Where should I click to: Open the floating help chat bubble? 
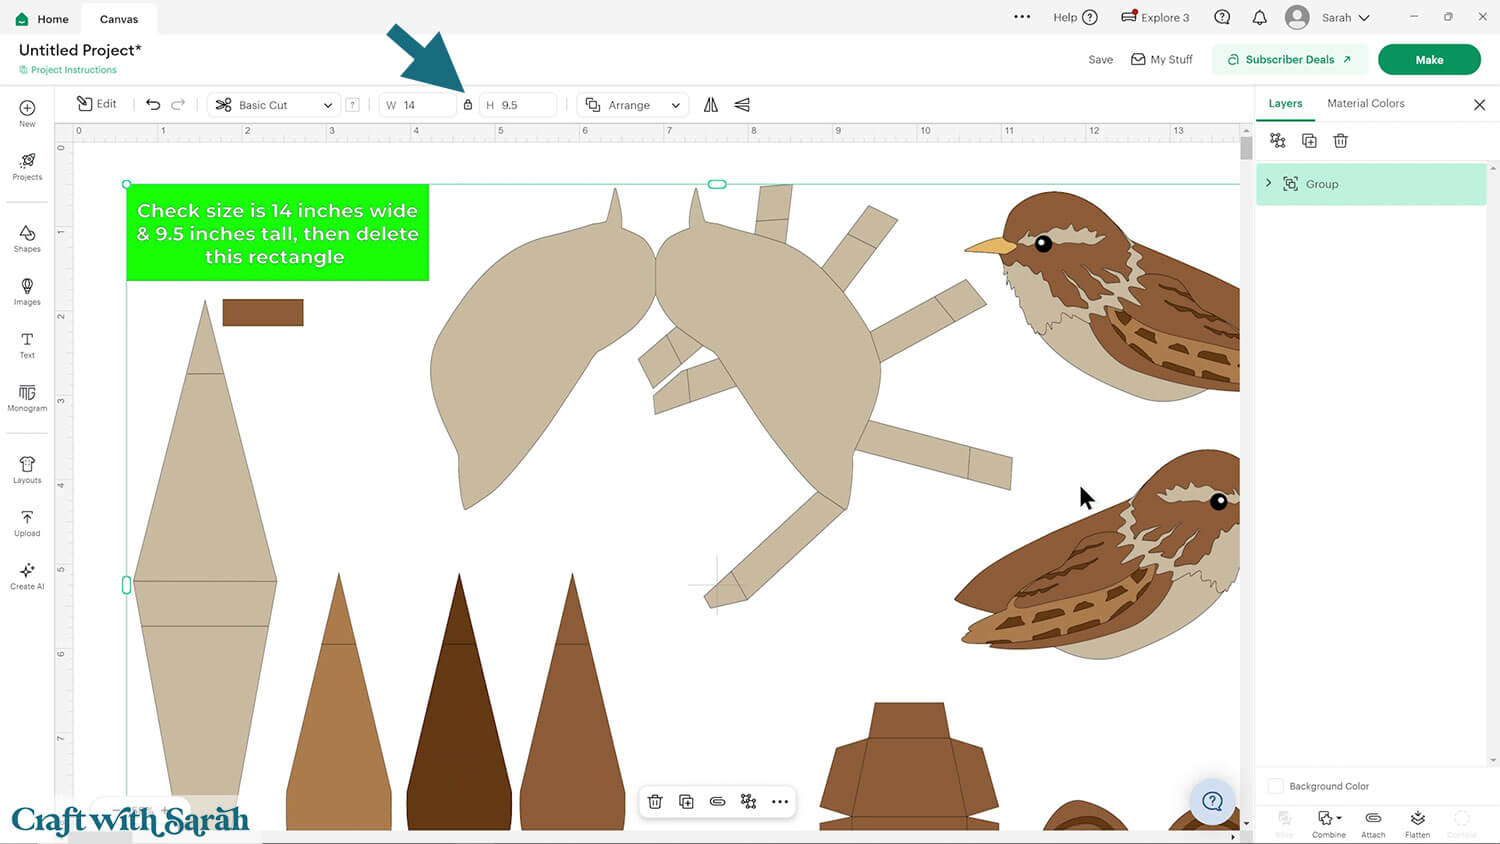click(x=1213, y=801)
